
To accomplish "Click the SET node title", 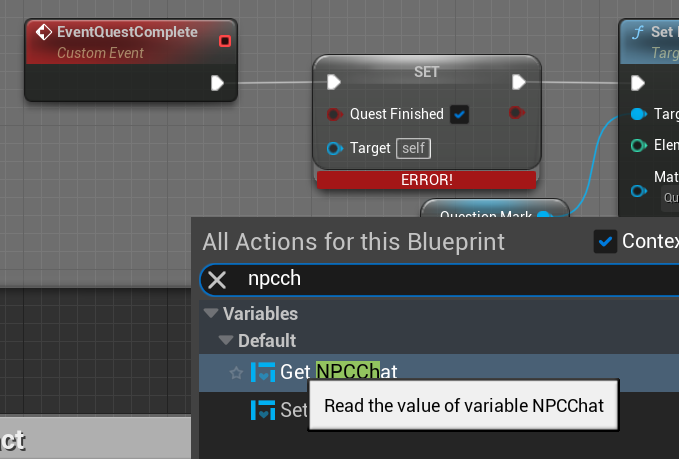I will [x=427, y=72].
